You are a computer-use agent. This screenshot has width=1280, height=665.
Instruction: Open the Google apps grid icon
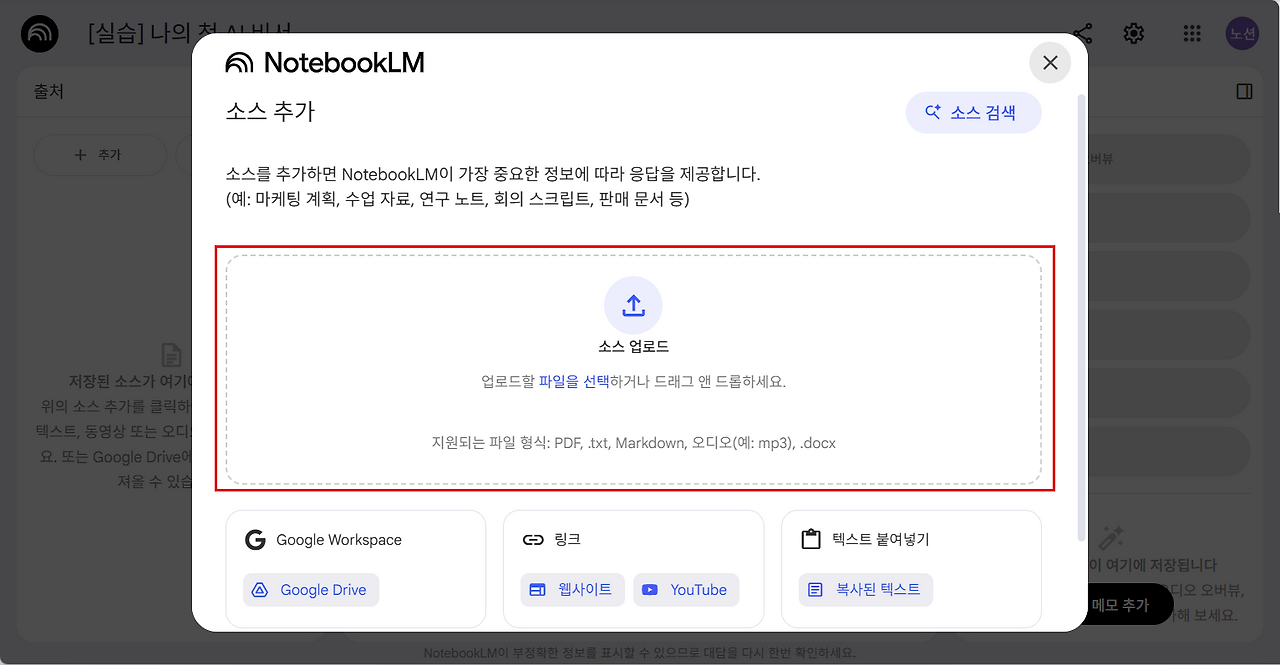click(1191, 33)
